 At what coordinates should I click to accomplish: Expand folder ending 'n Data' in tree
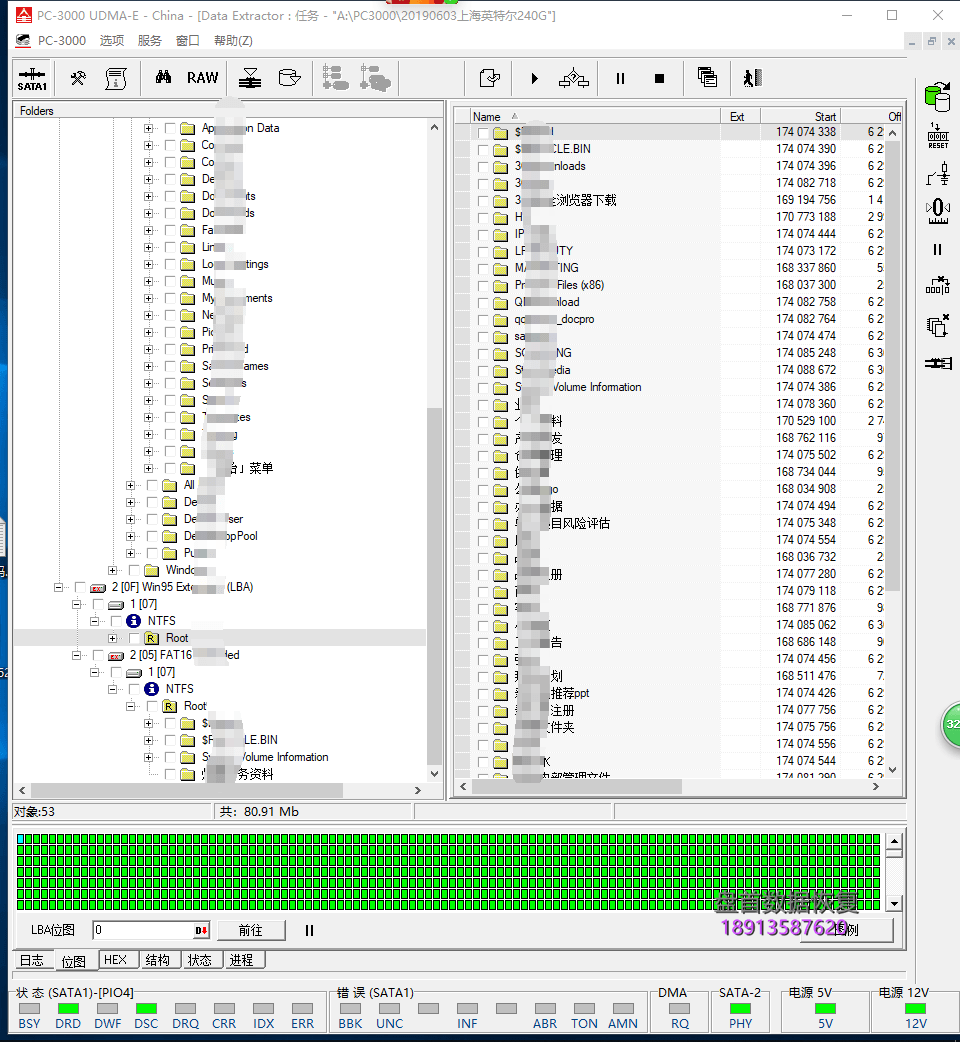coord(149,128)
